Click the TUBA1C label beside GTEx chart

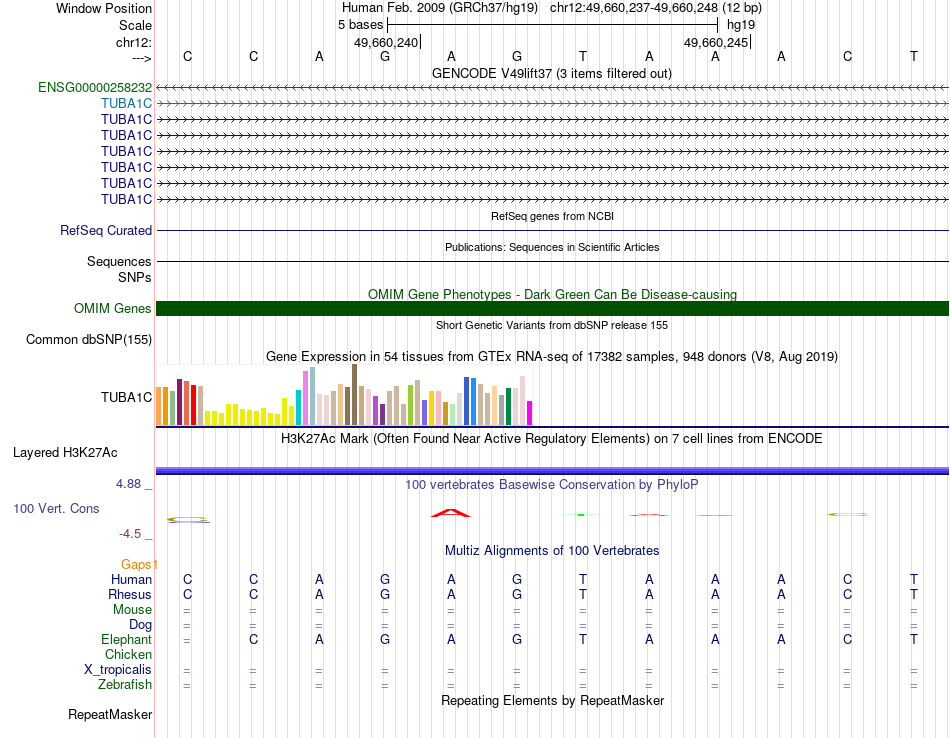[x=127, y=397]
